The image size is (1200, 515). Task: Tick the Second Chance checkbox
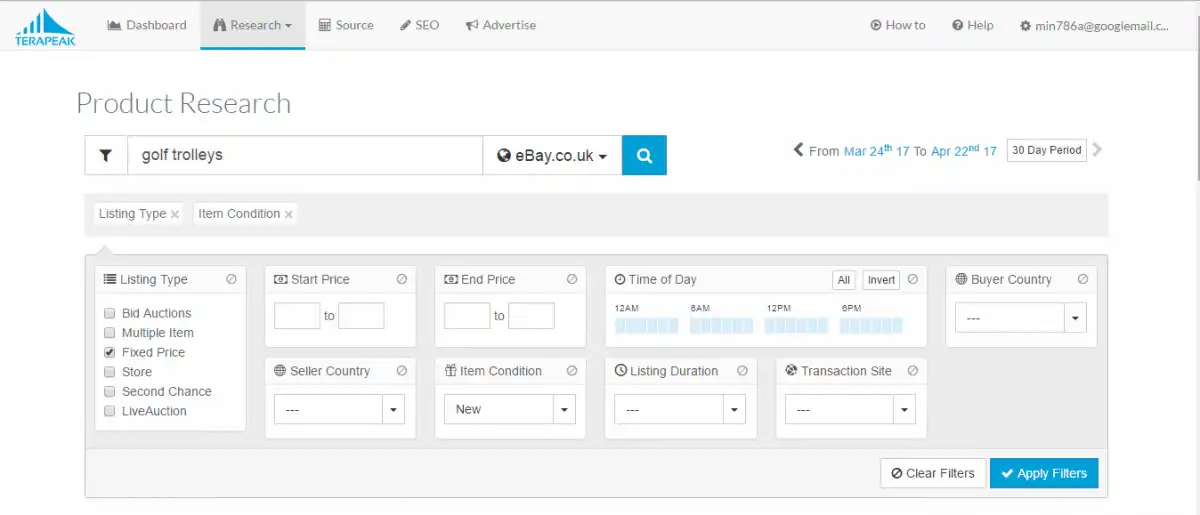coord(110,391)
